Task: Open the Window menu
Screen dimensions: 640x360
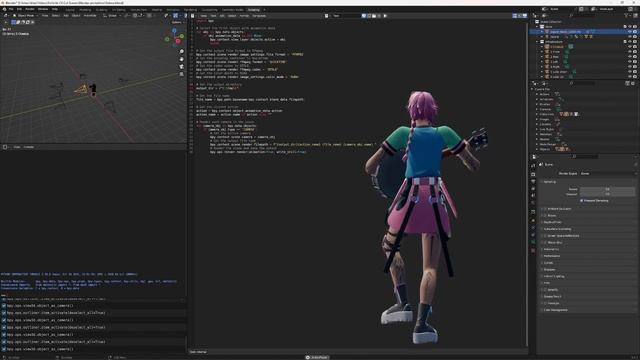Action: (x=43, y=9)
